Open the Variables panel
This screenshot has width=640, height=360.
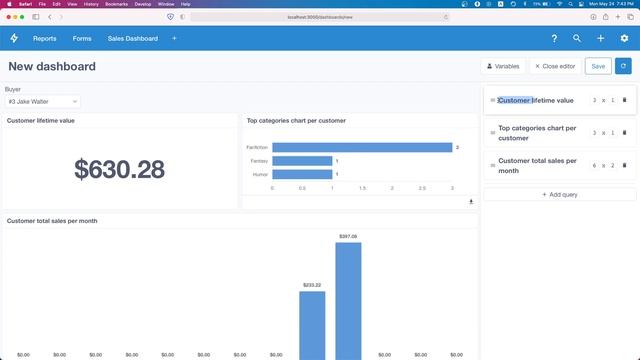[x=503, y=66]
